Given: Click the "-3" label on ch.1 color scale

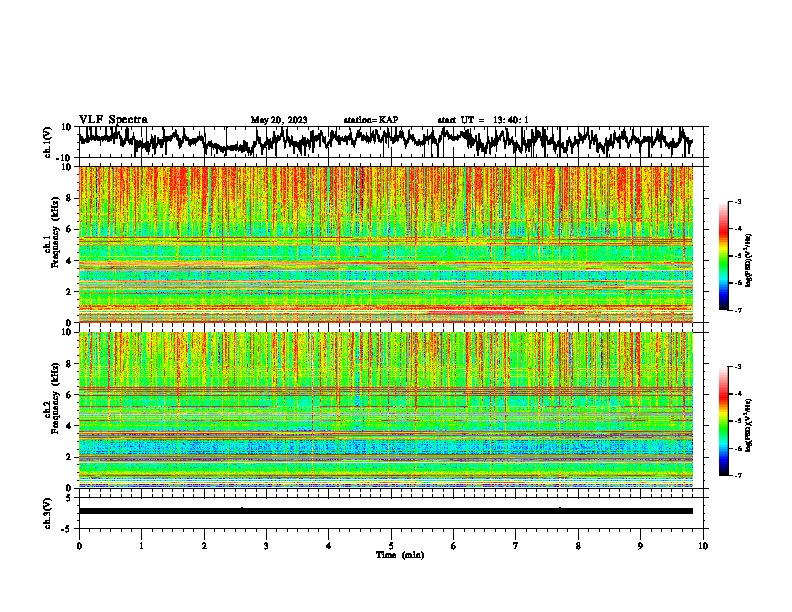Looking at the screenshot, I should click(x=737, y=201).
